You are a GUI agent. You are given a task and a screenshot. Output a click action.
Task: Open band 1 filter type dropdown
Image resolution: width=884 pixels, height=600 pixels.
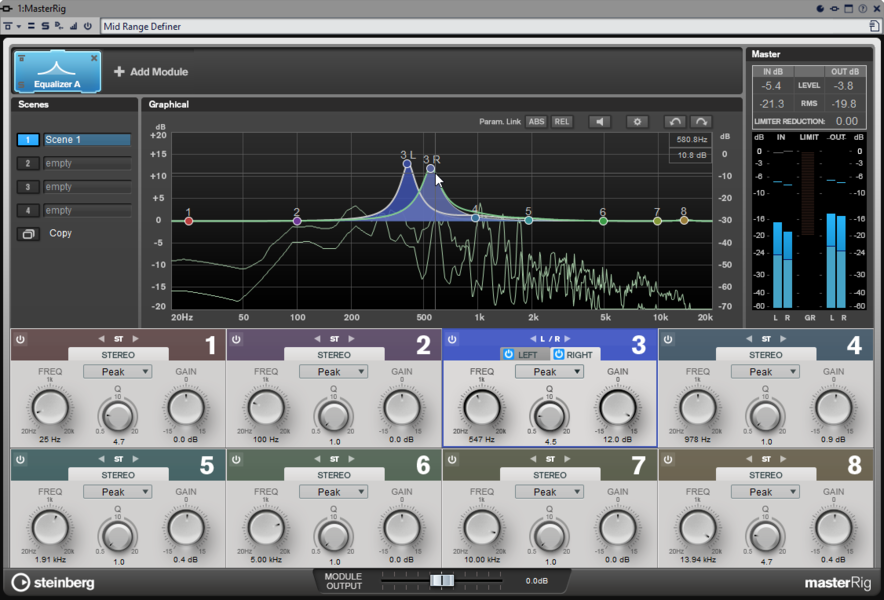pyautogui.click(x=117, y=372)
